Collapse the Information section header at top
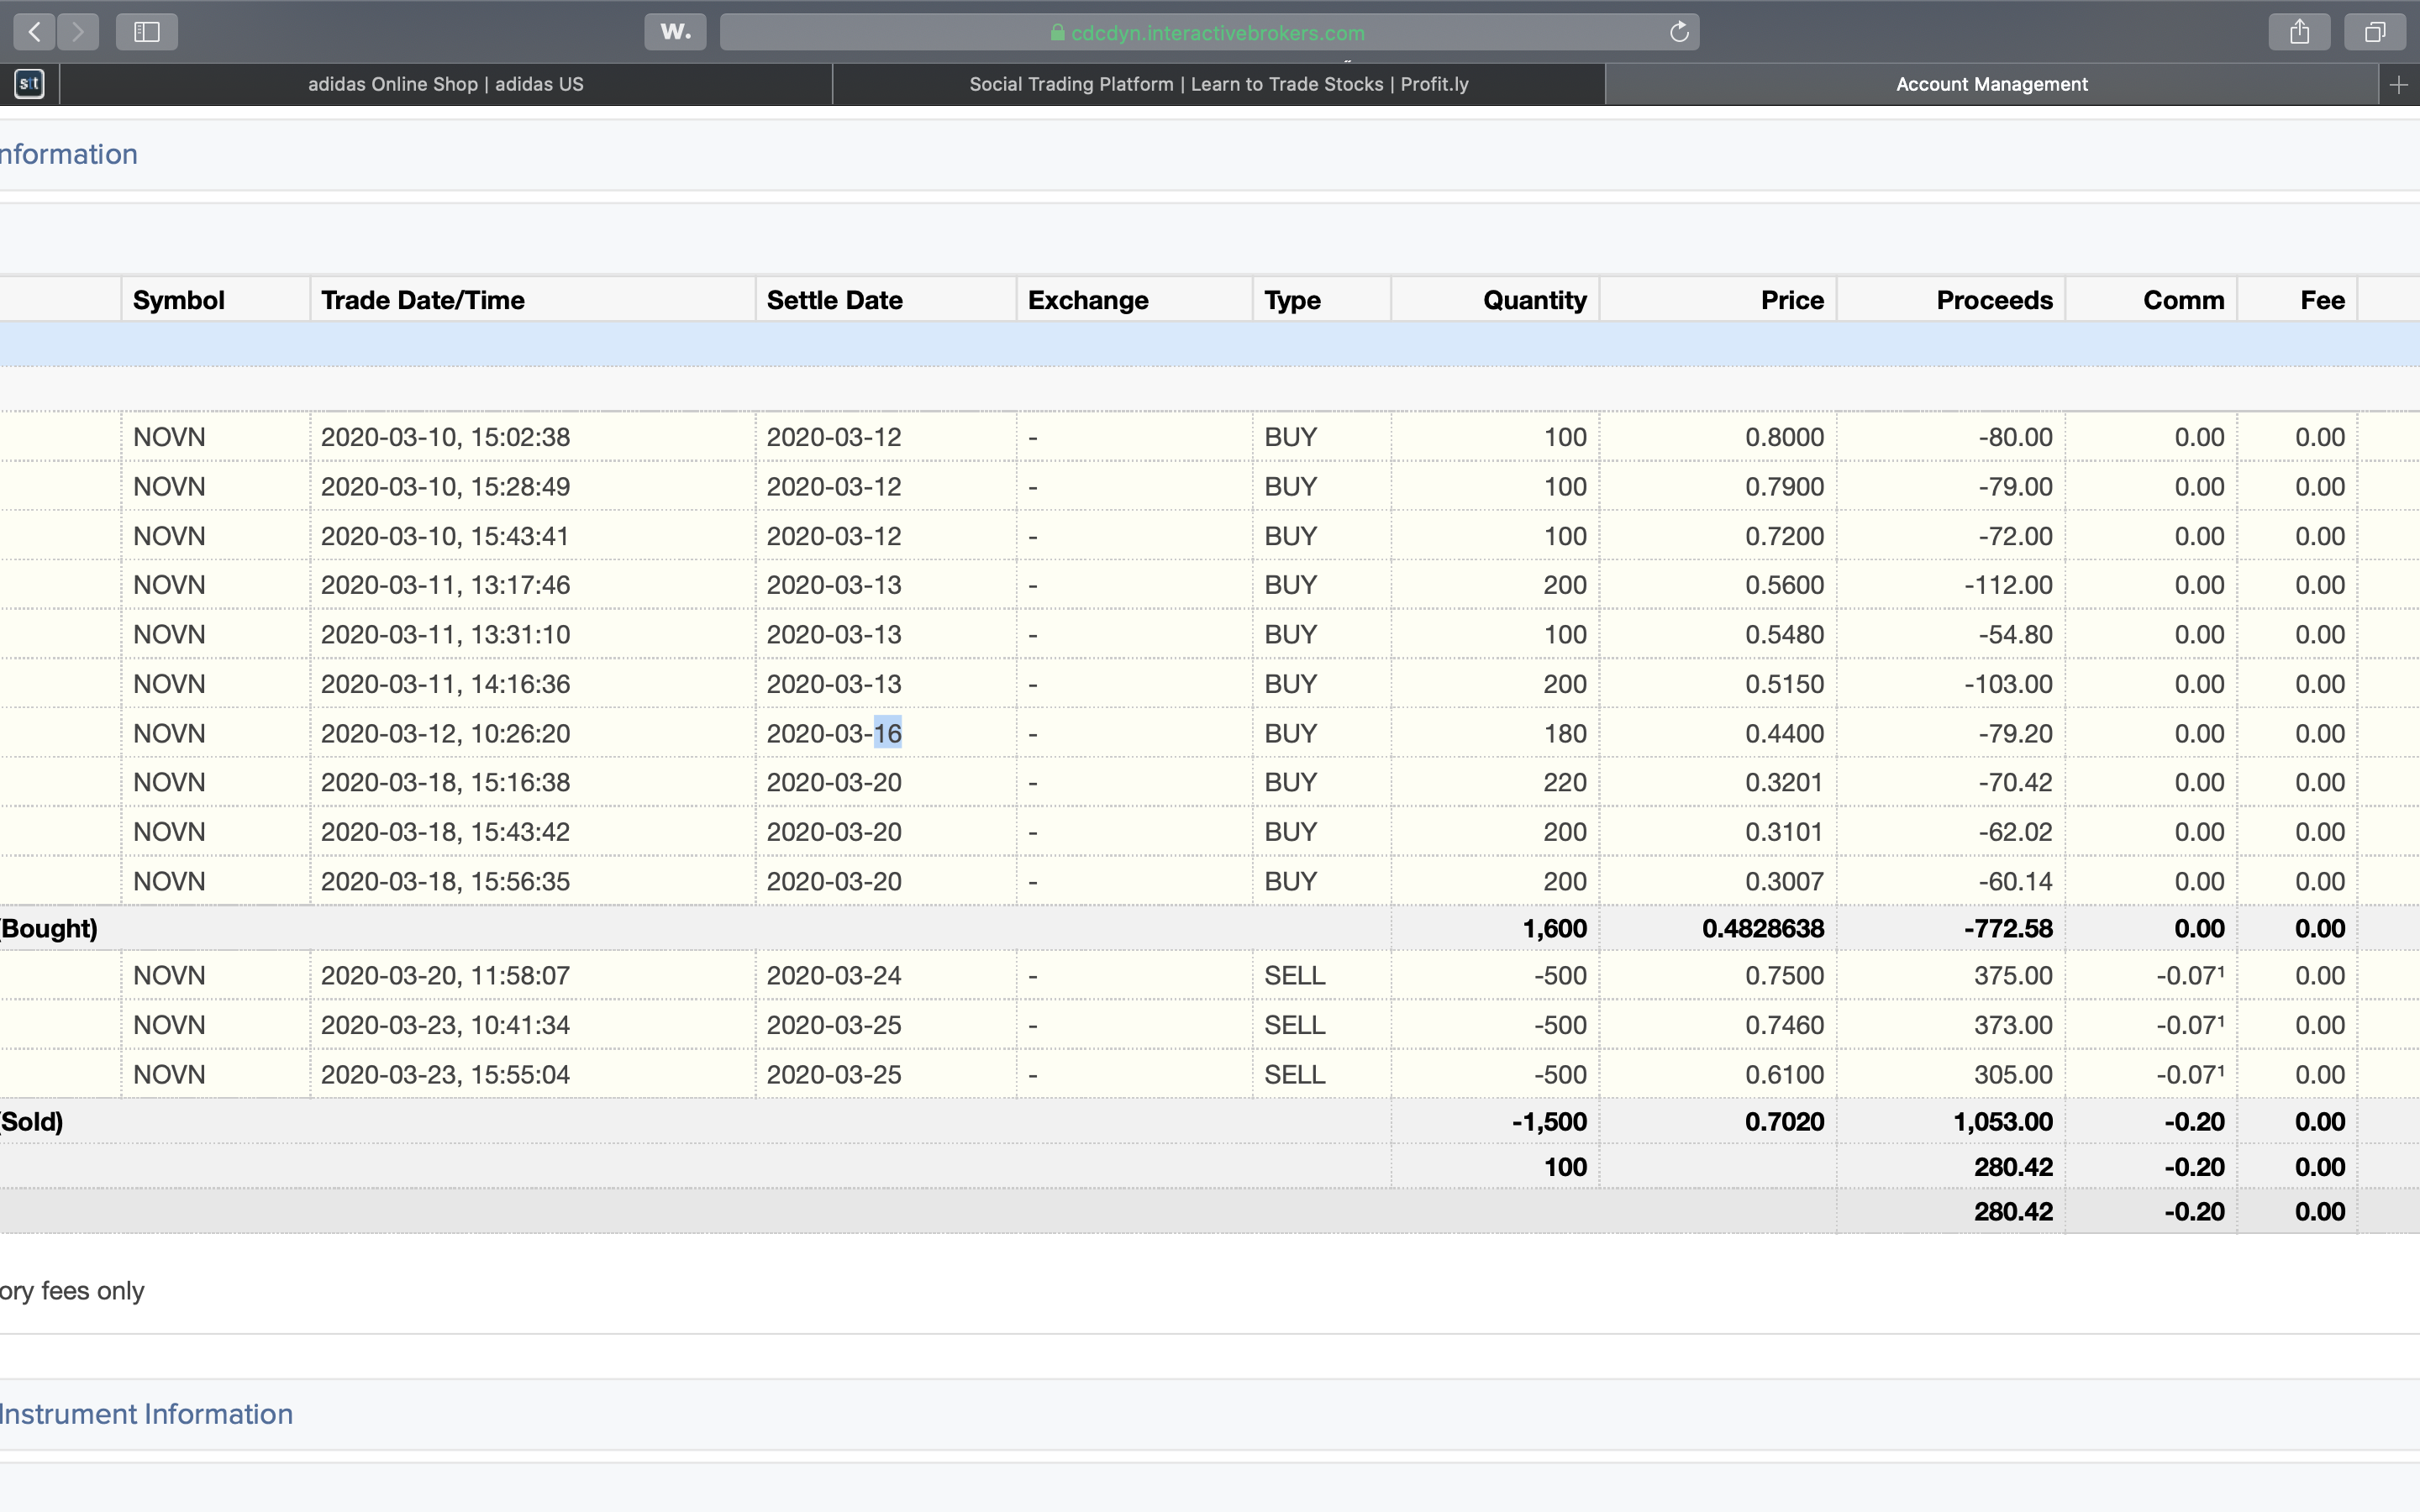The height and width of the screenshot is (1512, 2420). [x=68, y=155]
